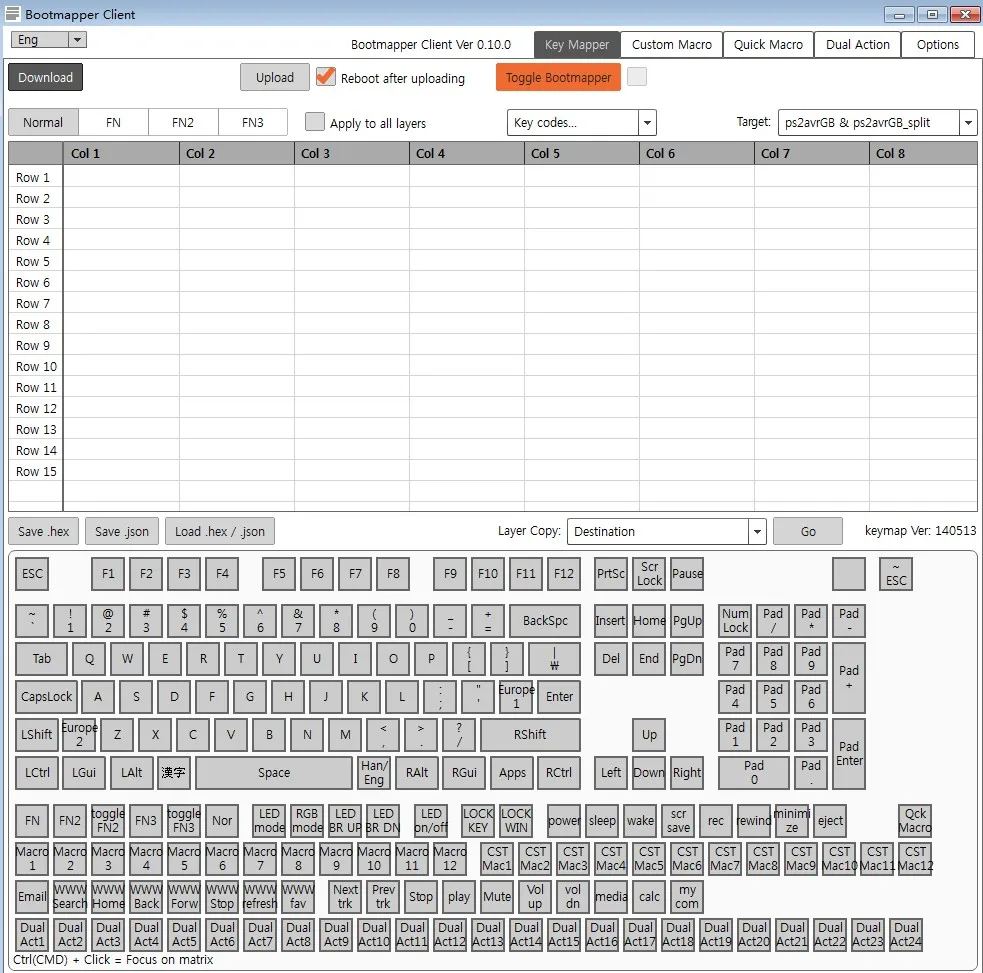Viewport: 983px width, 973px height.
Task: Select the LShift key
Action: [x=36, y=734]
